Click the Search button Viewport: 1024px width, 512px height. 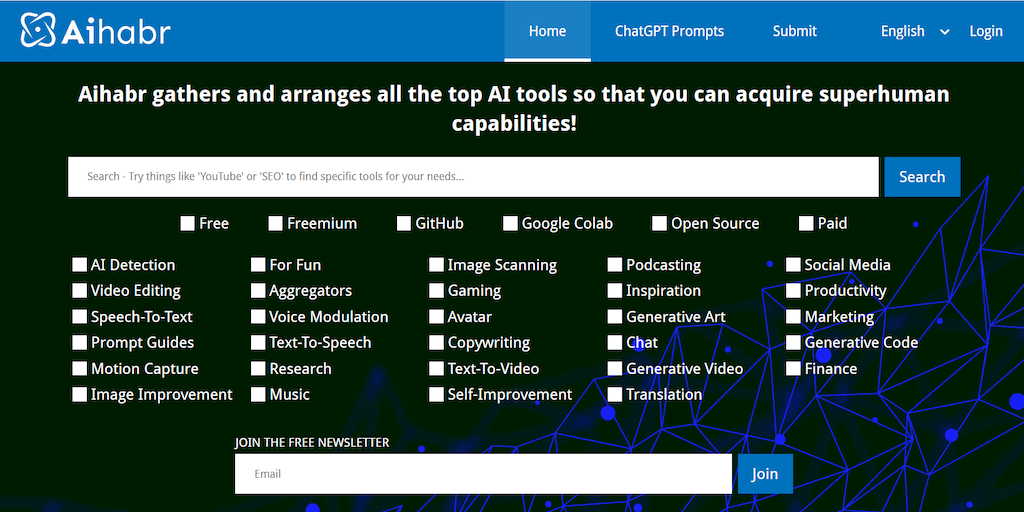coord(921,177)
